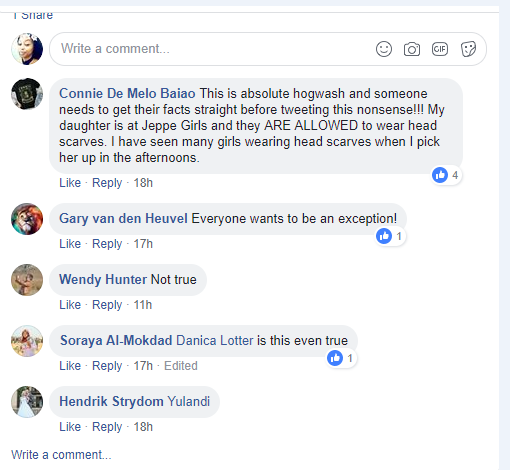Open the tagged Danica Lotter profile link
510x470 pixels.
click(x=215, y=341)
